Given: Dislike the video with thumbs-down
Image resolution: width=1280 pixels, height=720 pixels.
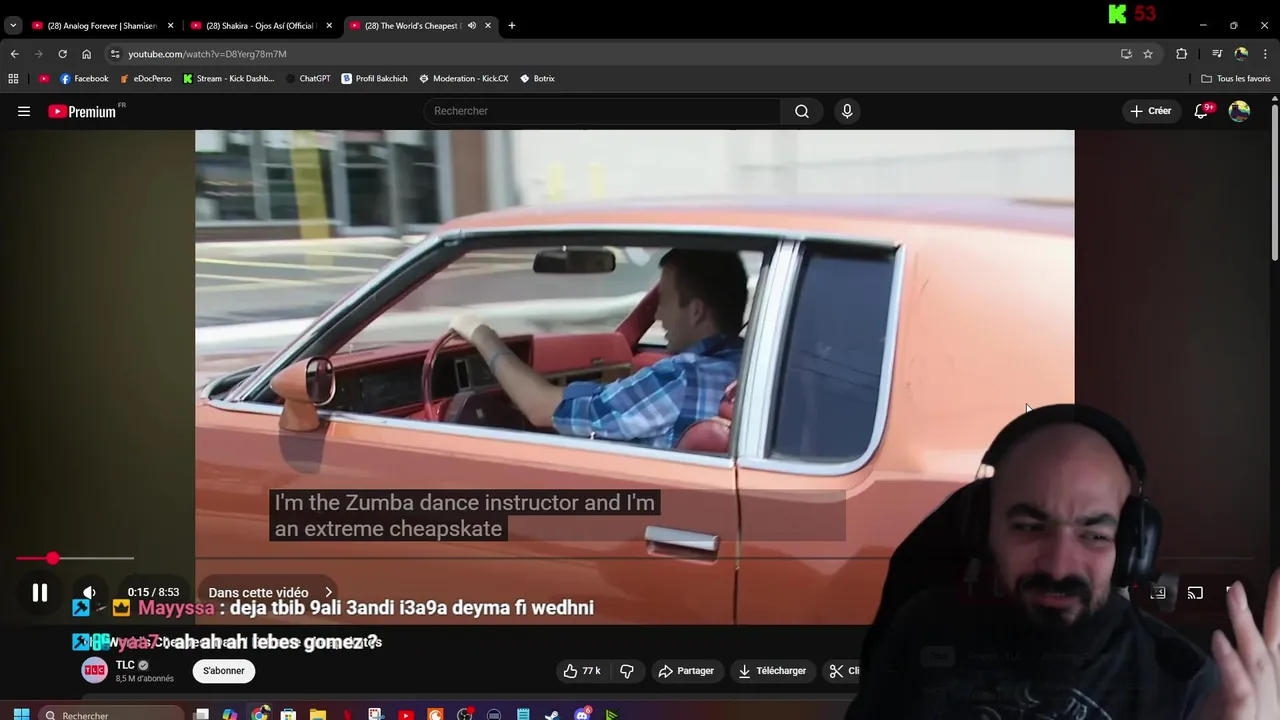Looking at the screenshot, I should pos(627,671).
